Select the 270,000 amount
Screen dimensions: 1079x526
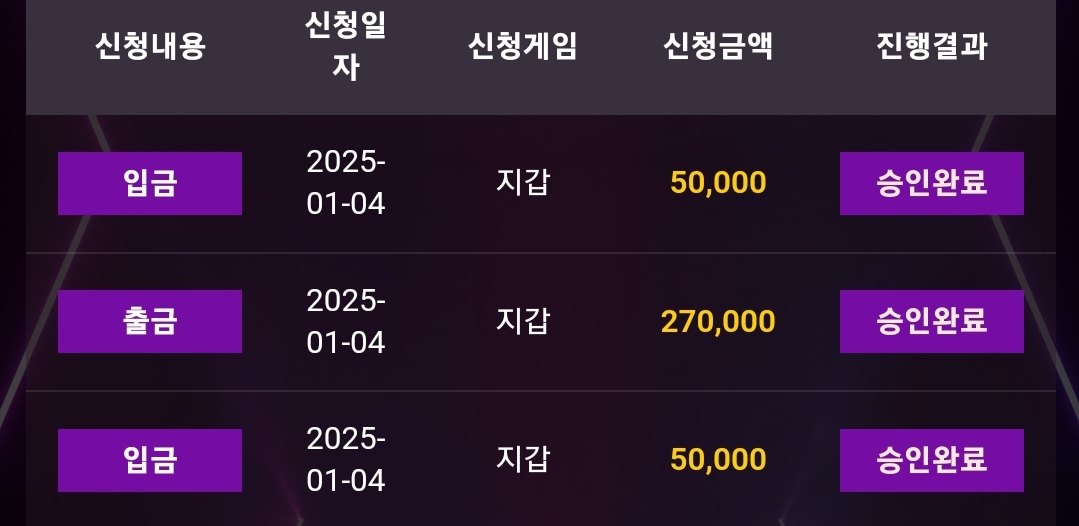718,321
